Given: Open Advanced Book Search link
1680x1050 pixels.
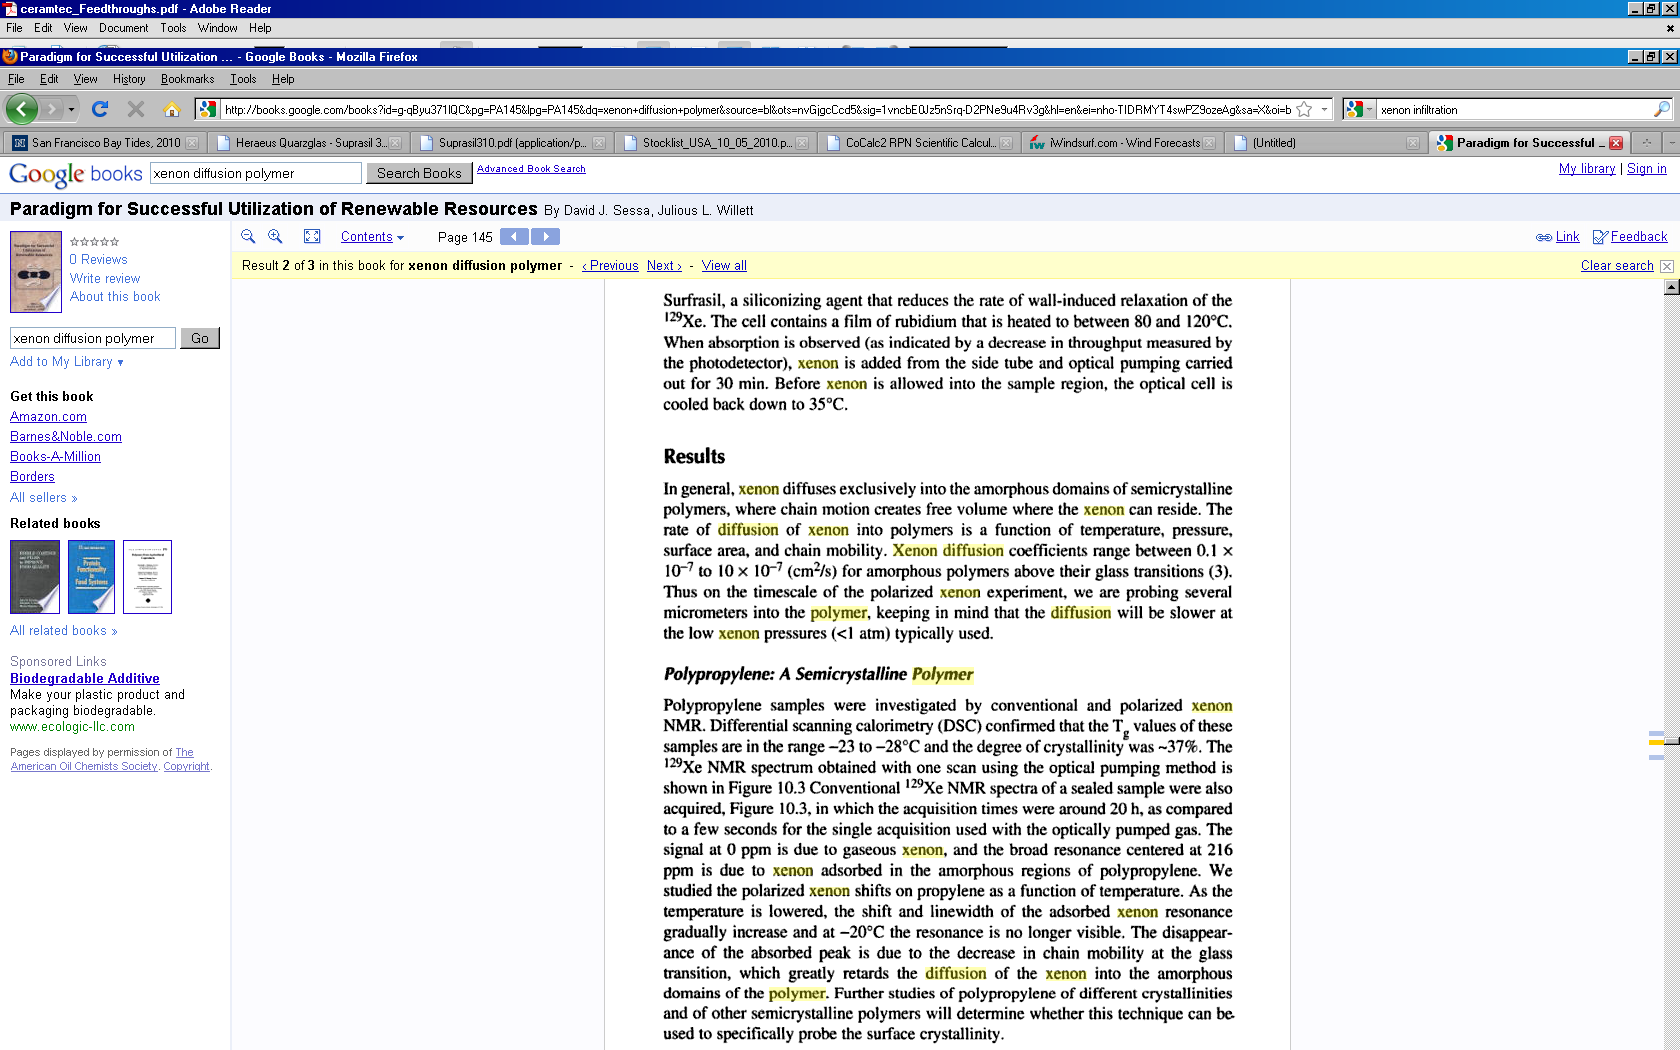Looking at the screenshot, I should (531, 169).
